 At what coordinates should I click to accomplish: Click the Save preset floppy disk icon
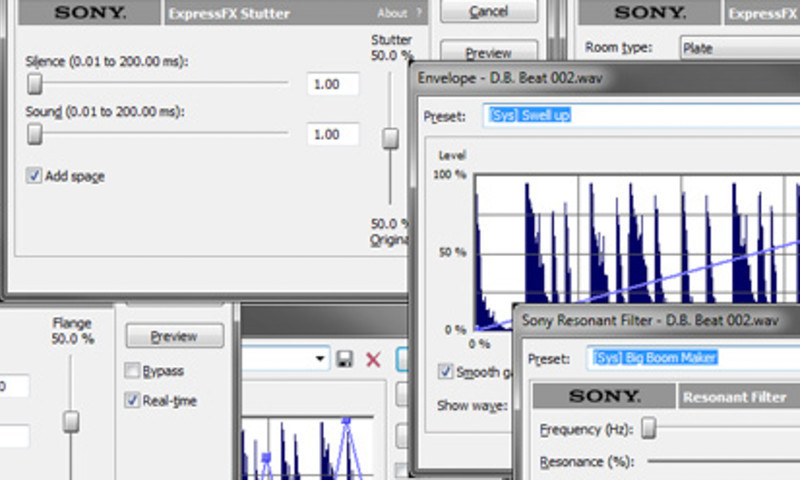click(345, 359)
